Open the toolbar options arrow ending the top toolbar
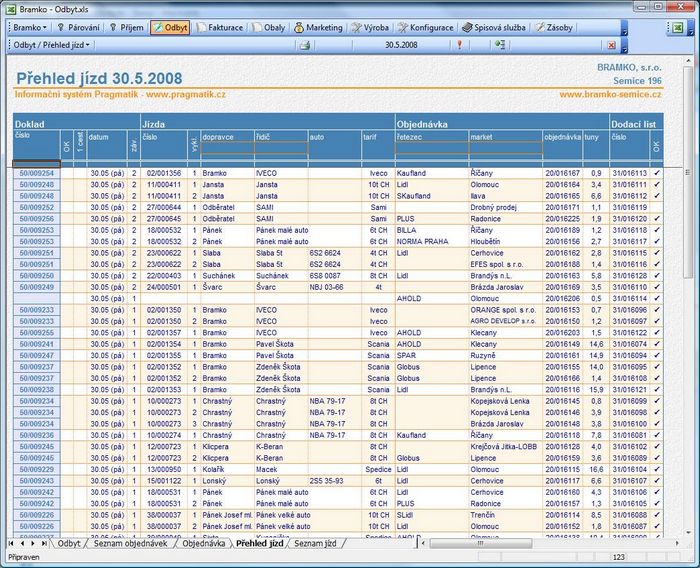 (x=625, y=29)
